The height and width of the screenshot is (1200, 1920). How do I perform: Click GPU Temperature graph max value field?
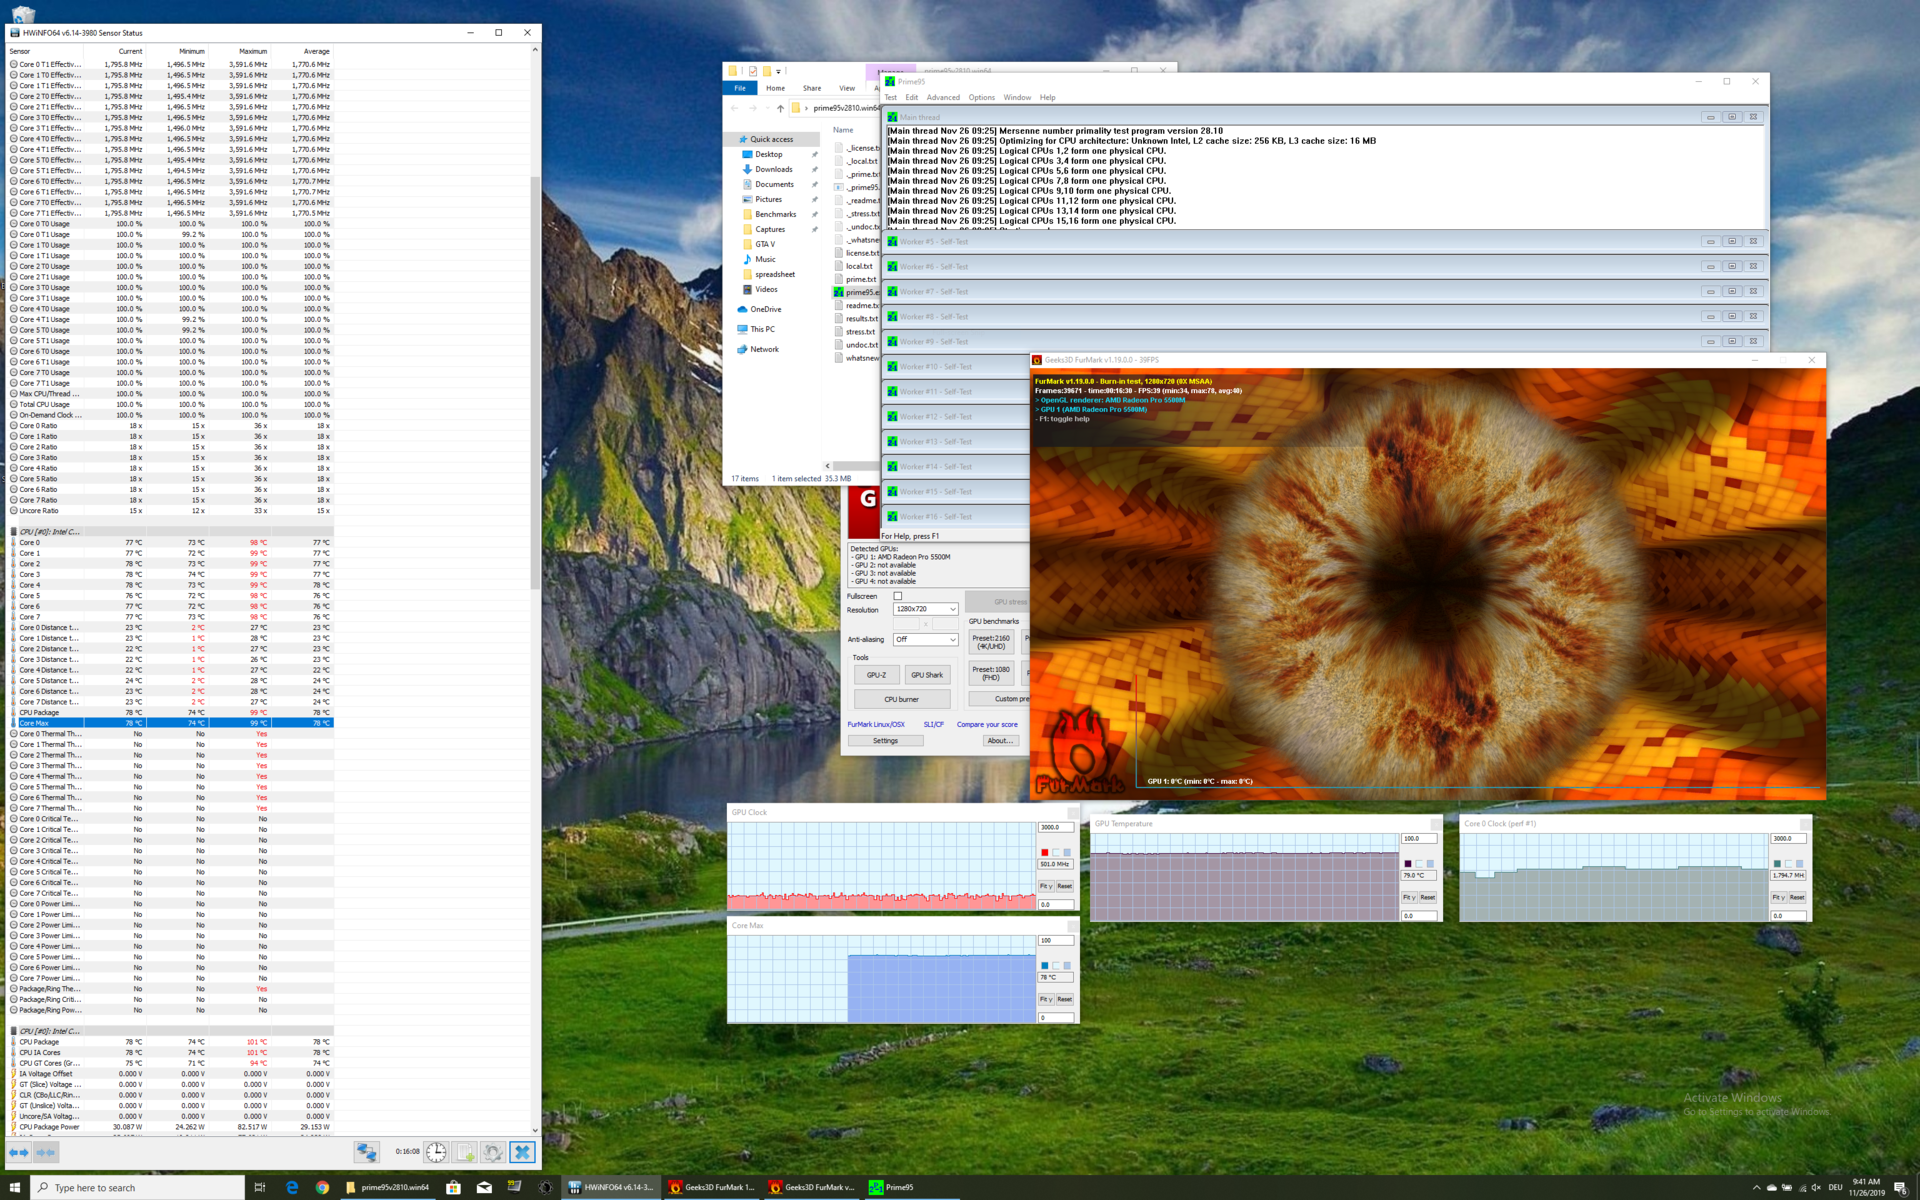coord(1417,839)
